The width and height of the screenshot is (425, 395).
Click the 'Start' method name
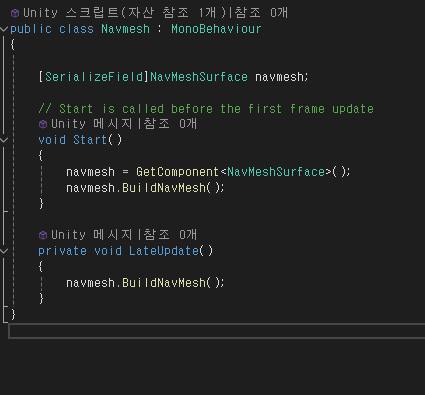pos(90,140)
